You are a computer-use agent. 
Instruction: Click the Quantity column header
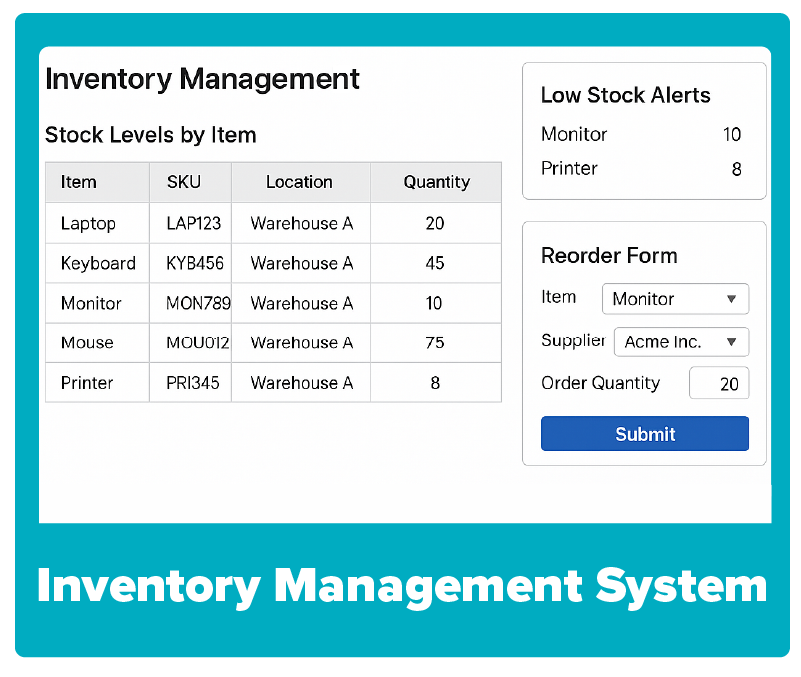(x=436, y=182)
